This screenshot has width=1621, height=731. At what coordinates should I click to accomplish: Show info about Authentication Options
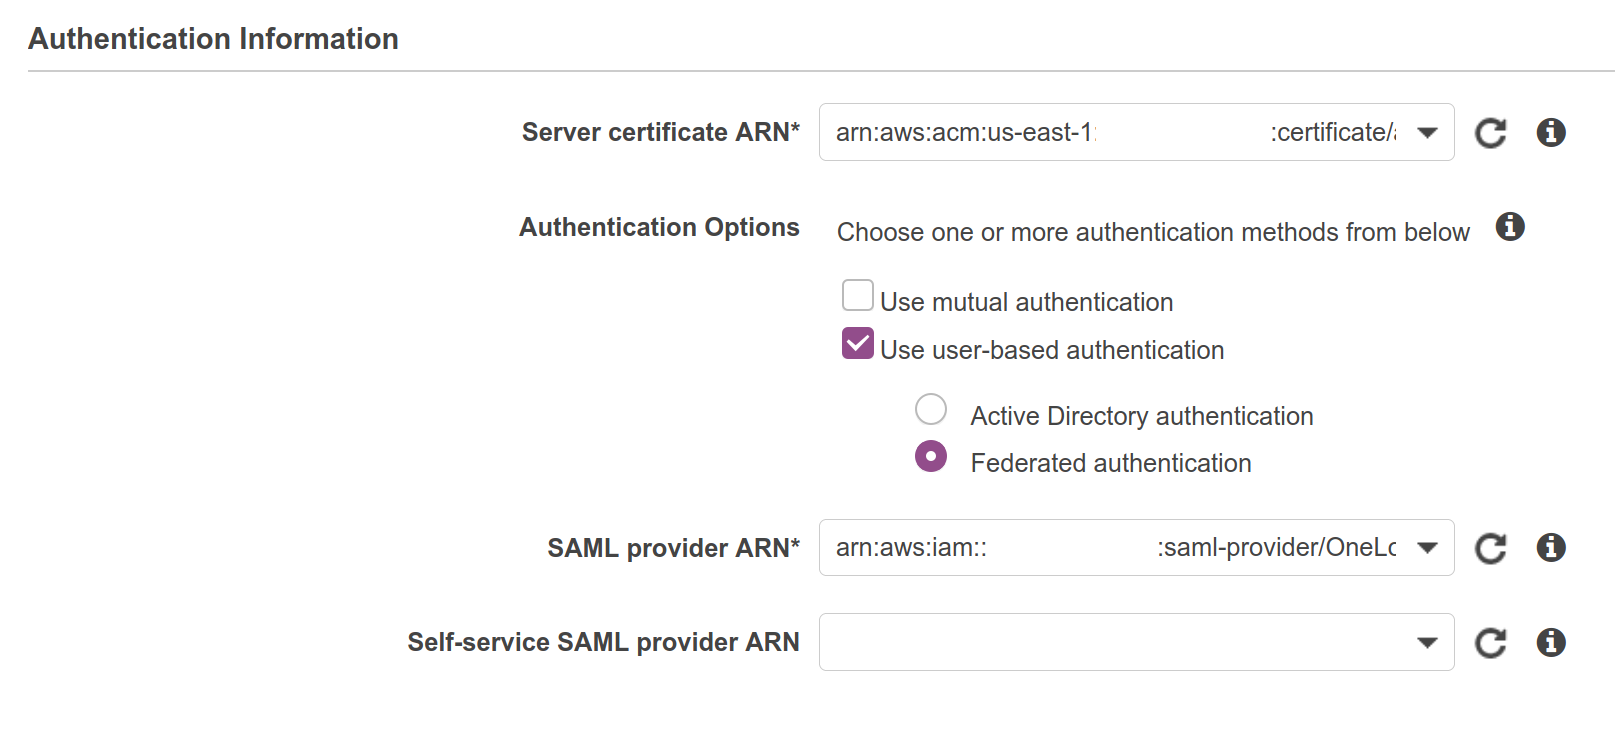[x=1510, y=227]
